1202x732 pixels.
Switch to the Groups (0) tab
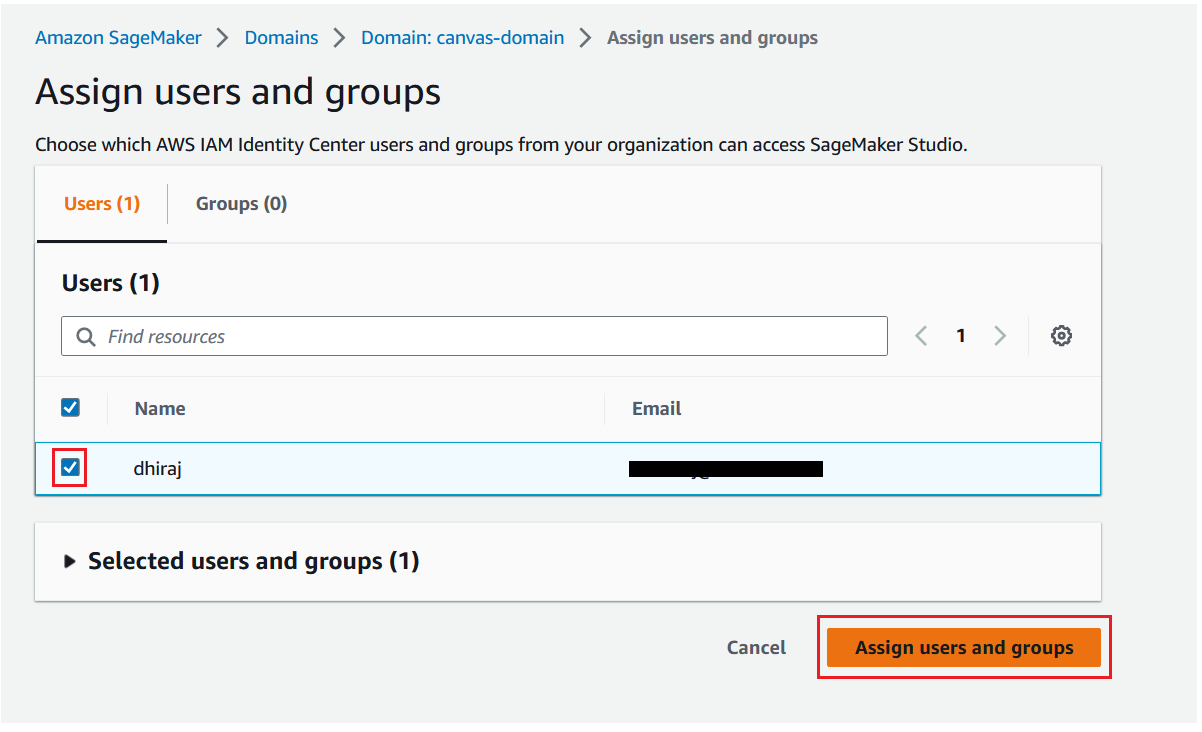pos(241,204)
